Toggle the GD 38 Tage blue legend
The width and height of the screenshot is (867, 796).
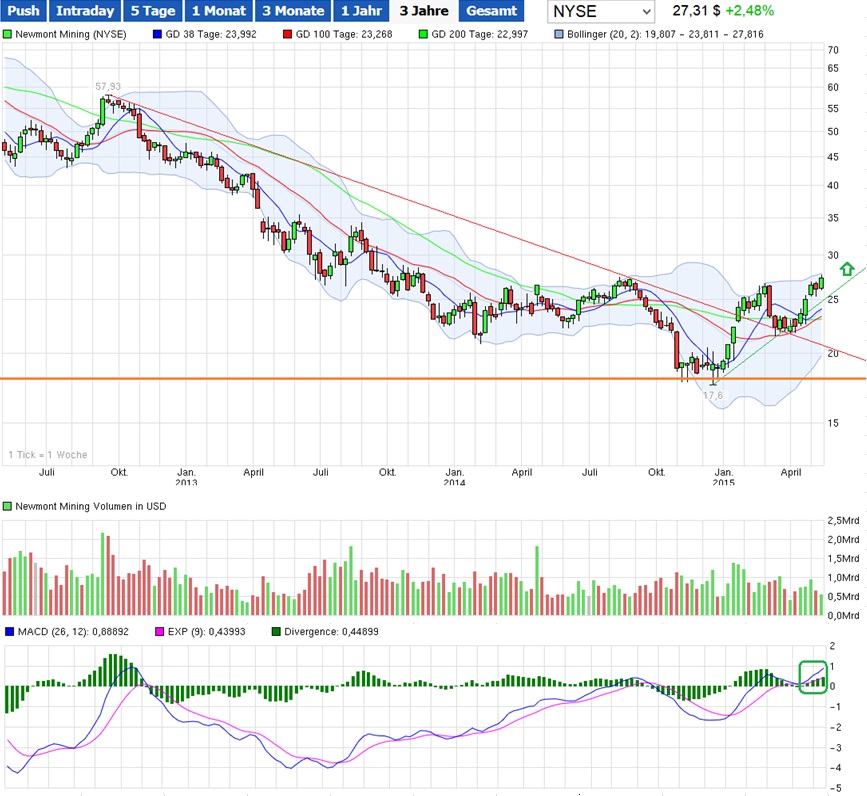click(157, 34)
